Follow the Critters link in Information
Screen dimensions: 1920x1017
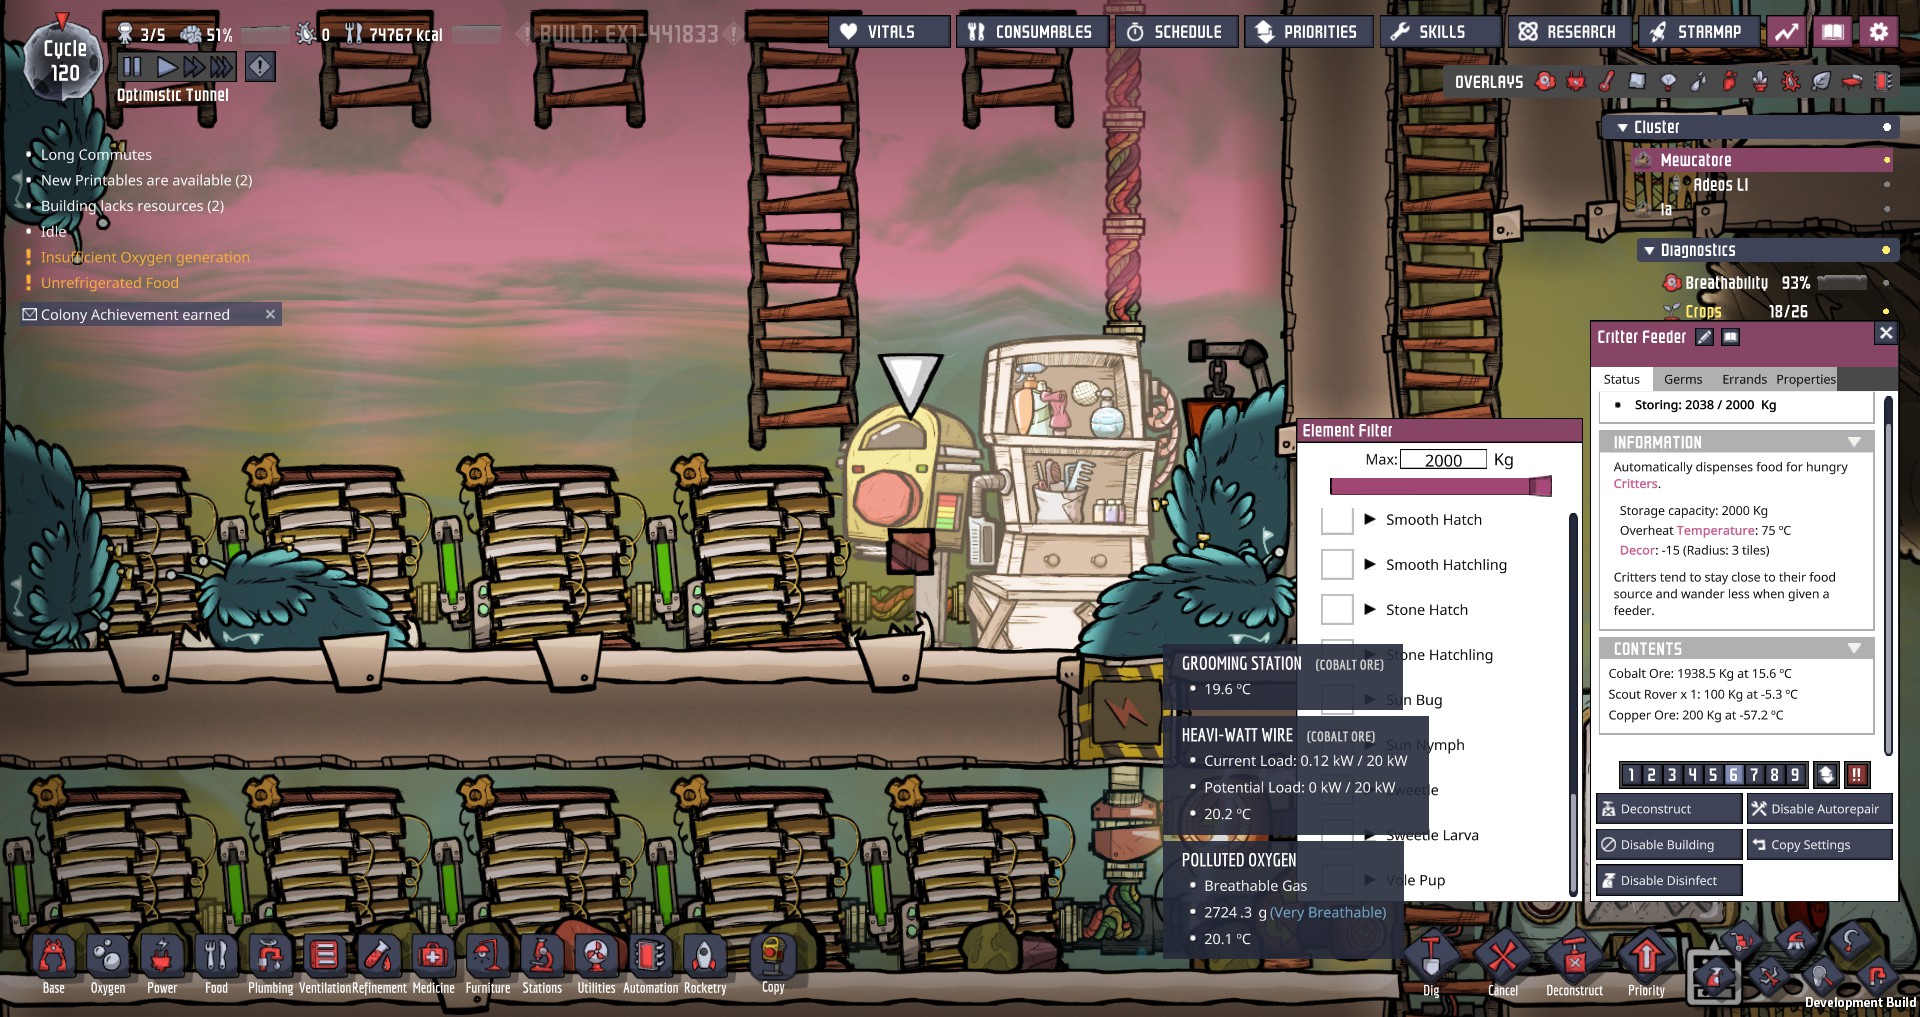(1636, 484)
